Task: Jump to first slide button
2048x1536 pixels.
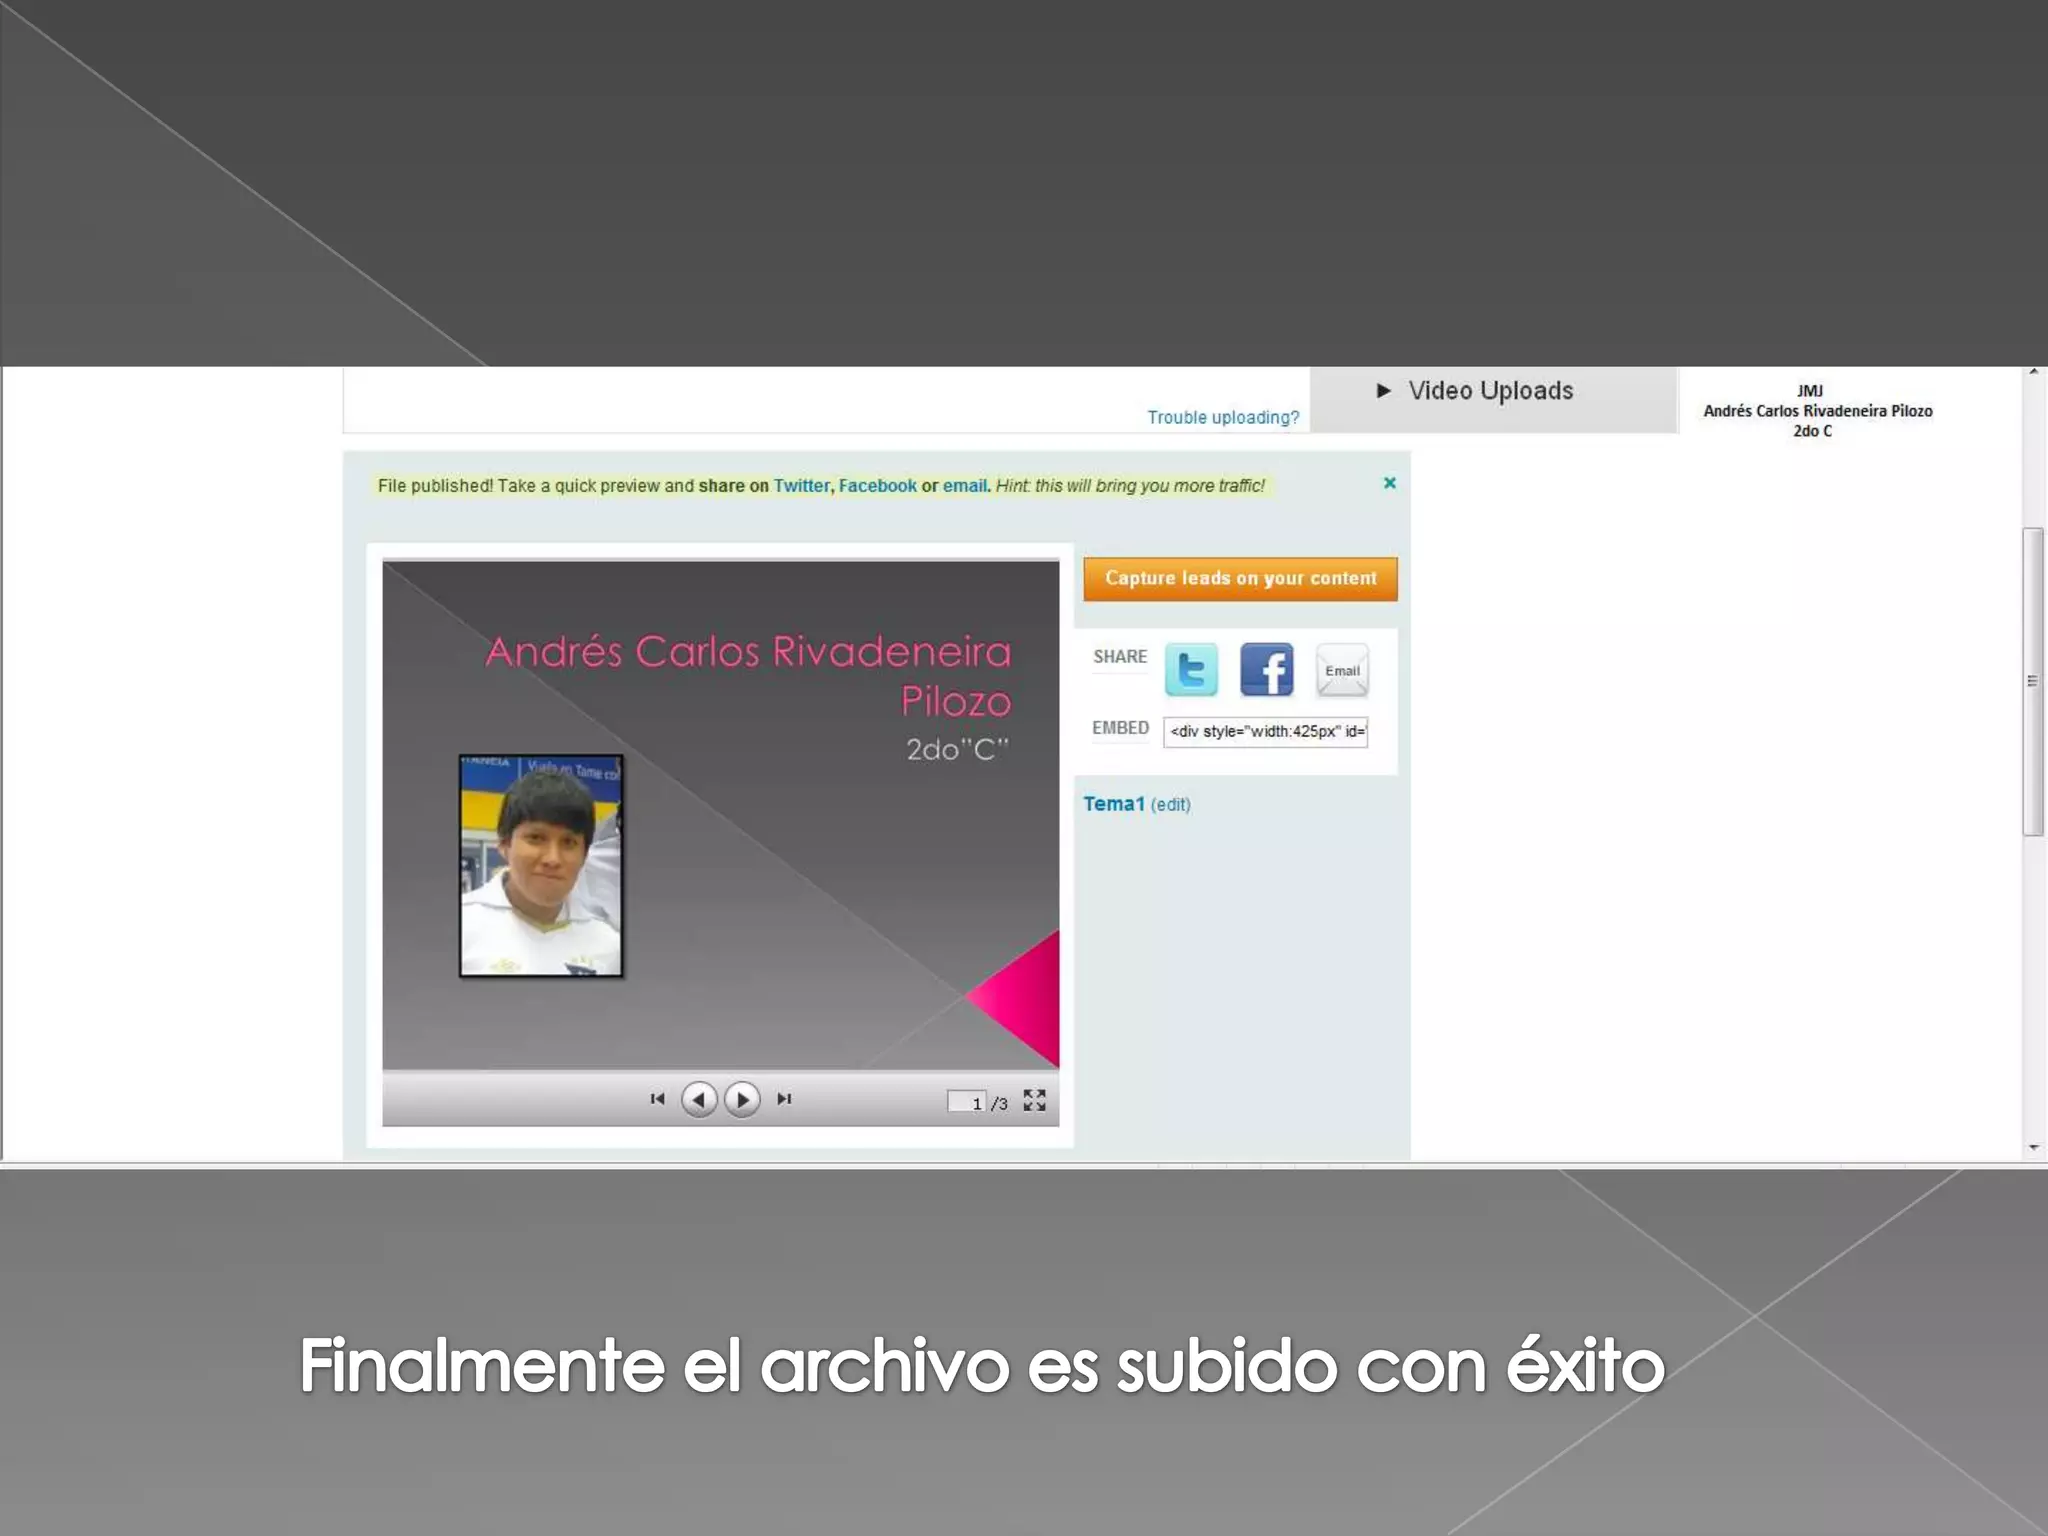Action: [657, 1099]
